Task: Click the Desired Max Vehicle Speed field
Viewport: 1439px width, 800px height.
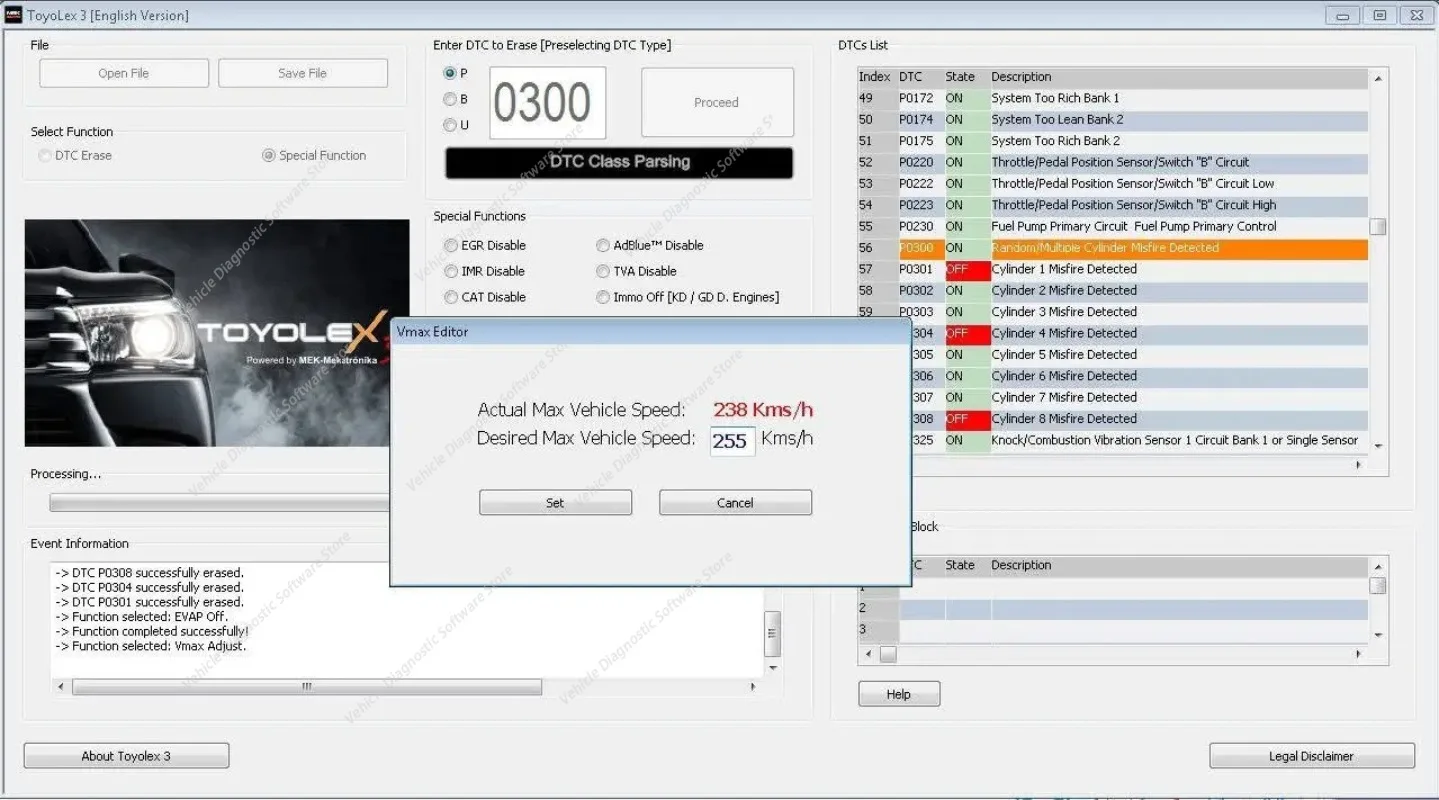Action: coord(732,441)
